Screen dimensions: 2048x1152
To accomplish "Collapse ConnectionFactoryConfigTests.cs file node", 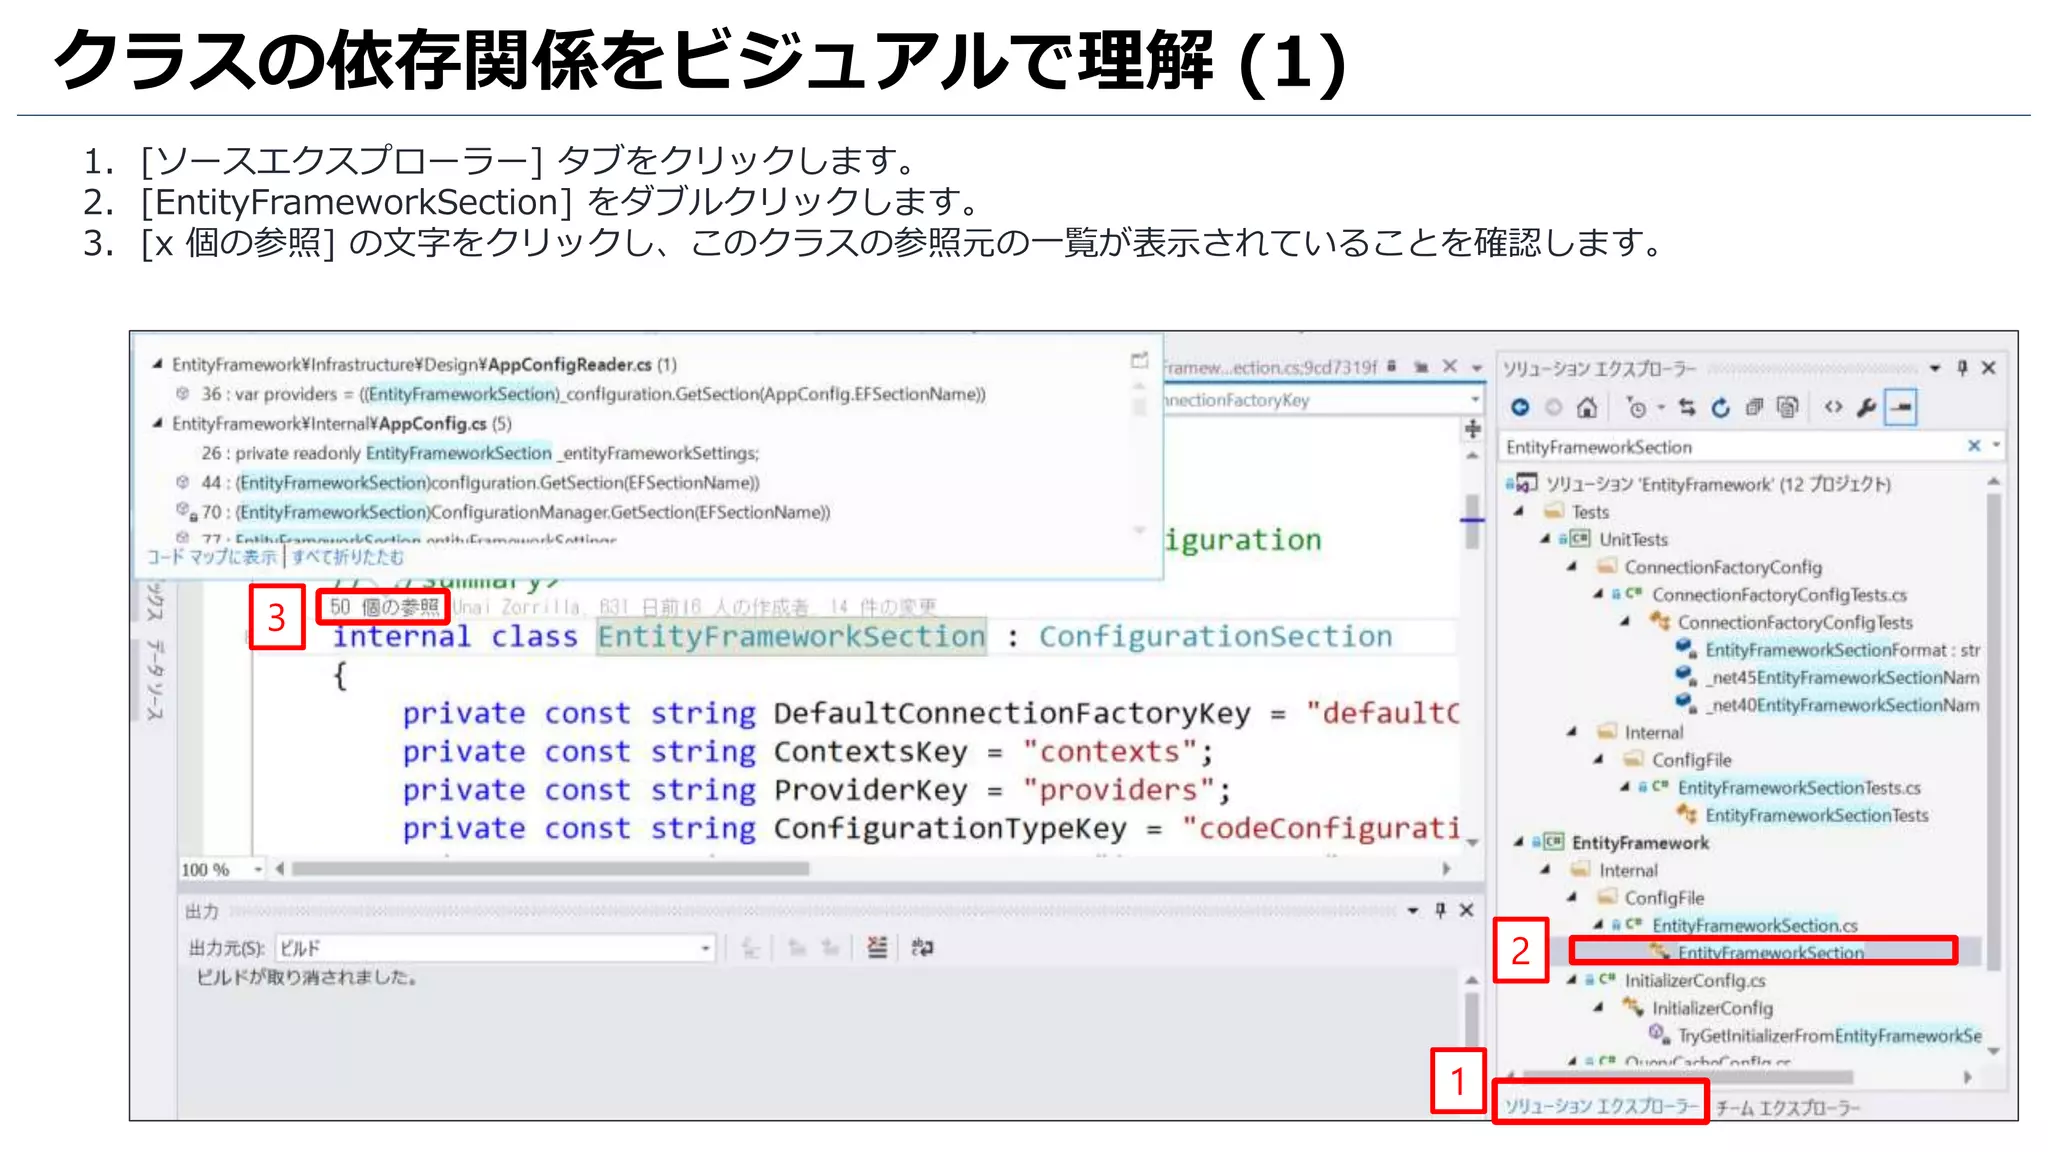I will [1598, 595].
